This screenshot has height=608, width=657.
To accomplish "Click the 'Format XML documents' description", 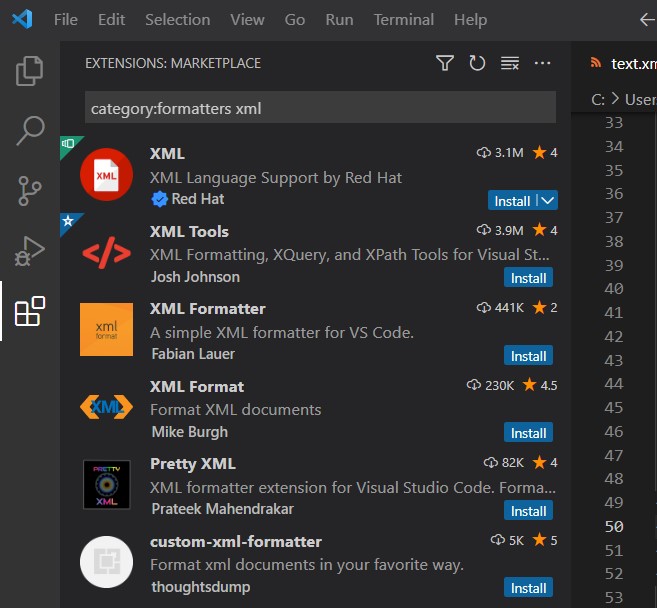I will pos(235,410).
